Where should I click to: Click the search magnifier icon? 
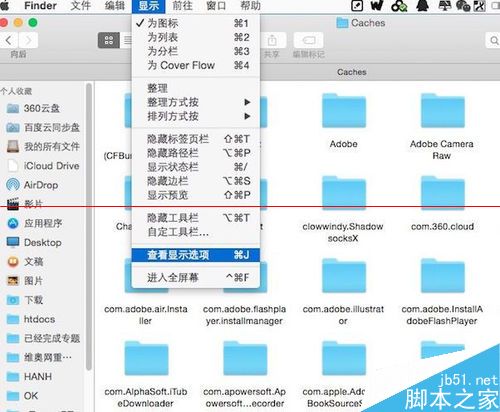(494, 41)
